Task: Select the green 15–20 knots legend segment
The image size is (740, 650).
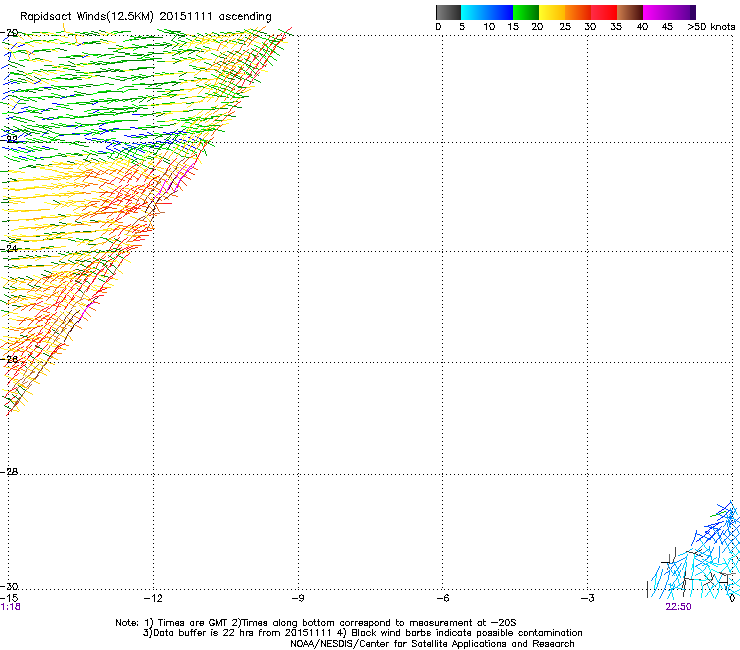Action: (526, 12)
